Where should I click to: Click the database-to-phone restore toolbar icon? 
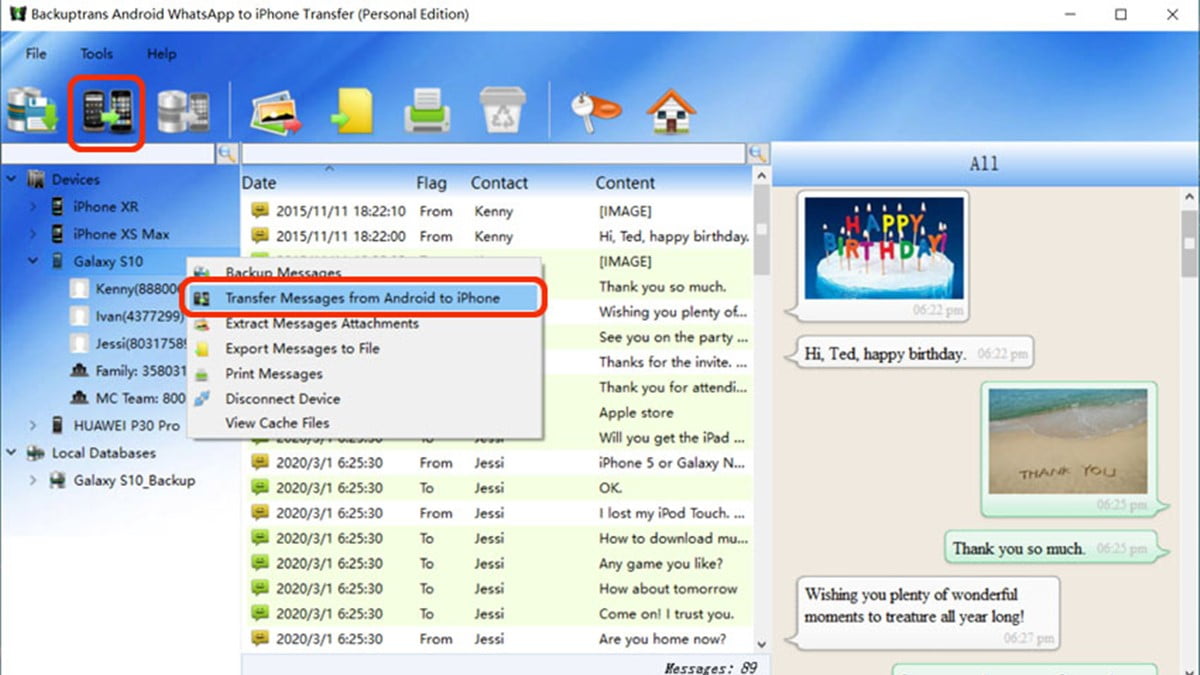[x=183, y=110]
